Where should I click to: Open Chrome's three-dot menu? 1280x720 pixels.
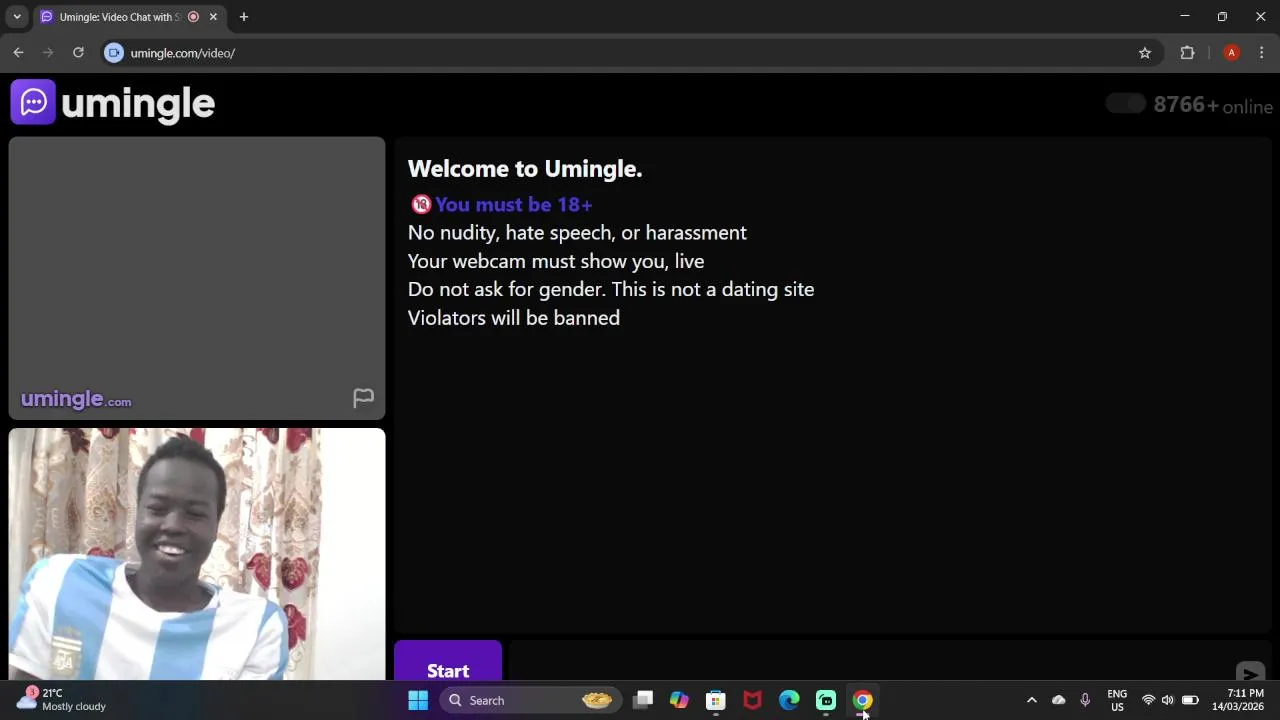(x=1261, y=53)
